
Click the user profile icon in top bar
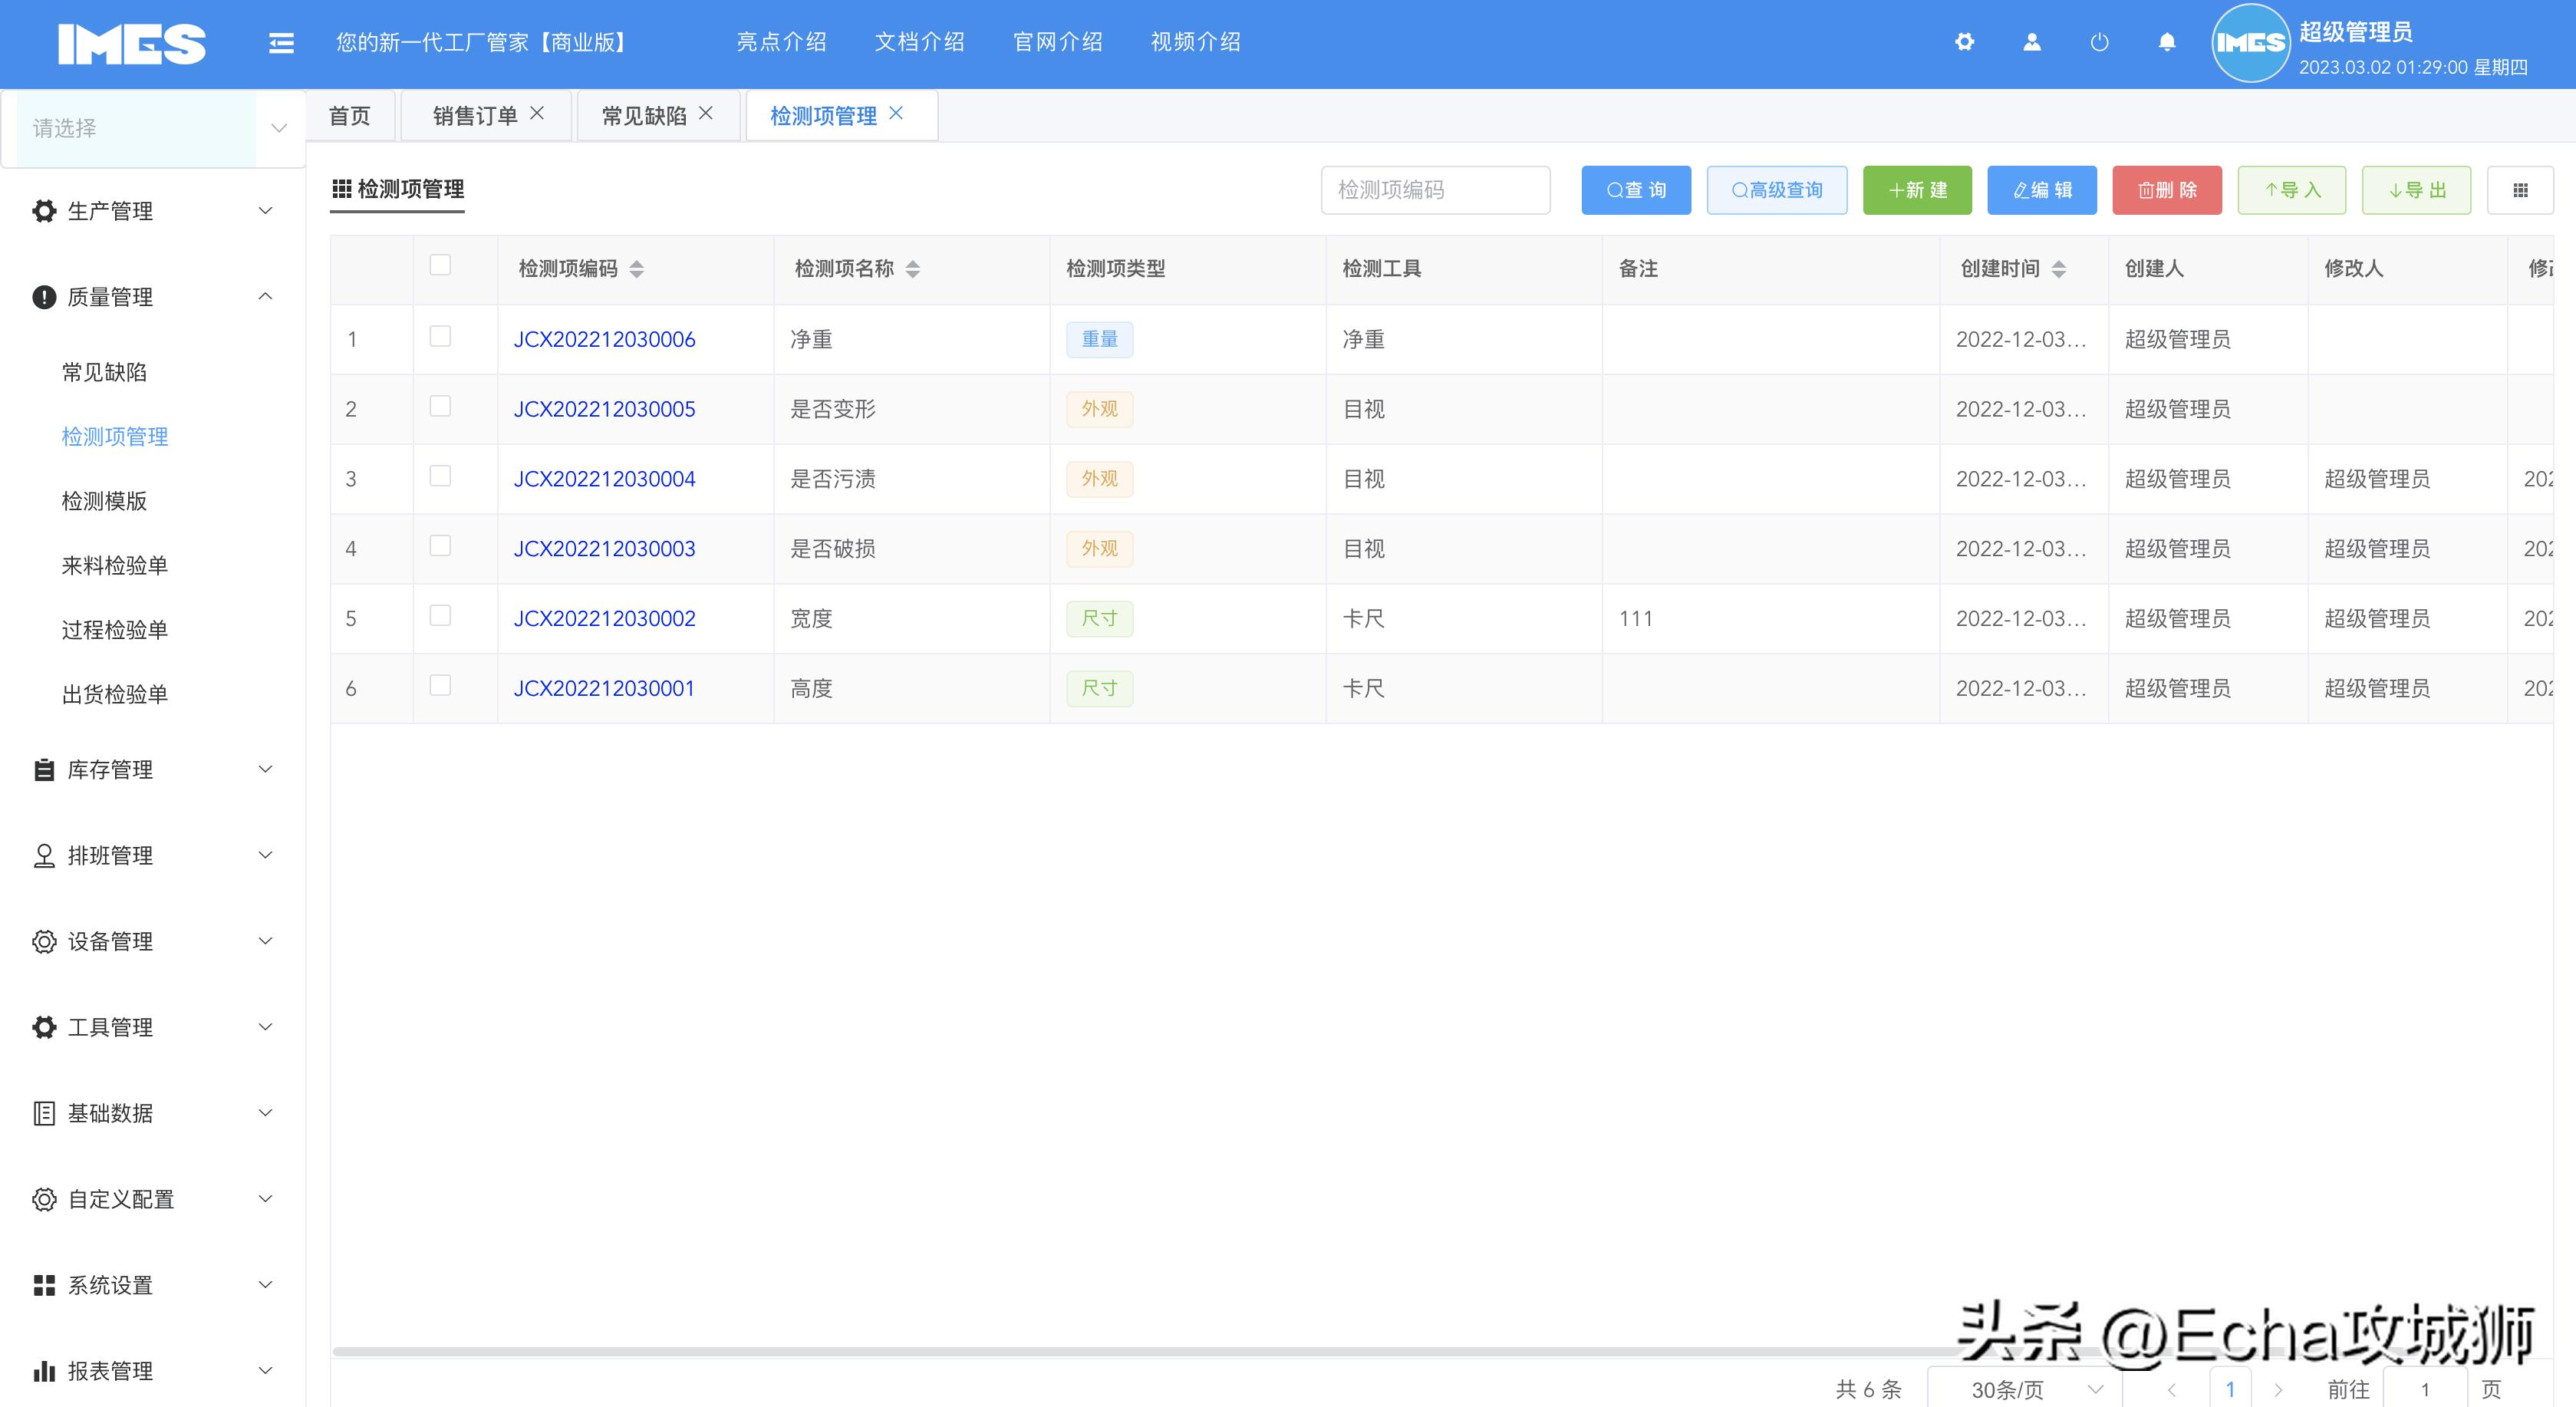[2032, 42]
